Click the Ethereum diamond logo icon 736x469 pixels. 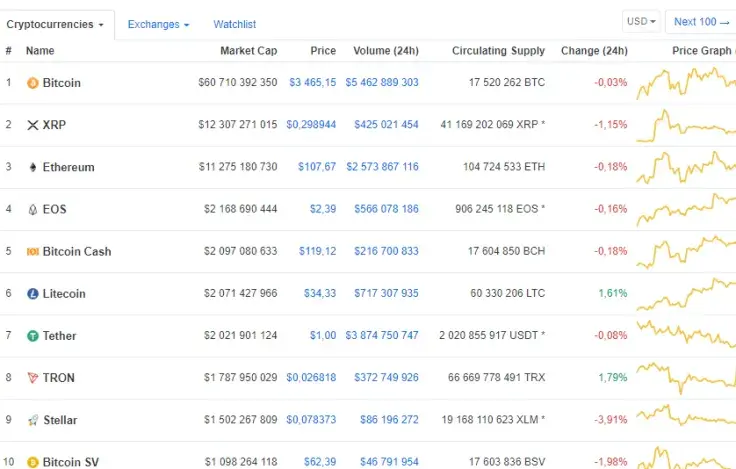(x=33, y=167)
